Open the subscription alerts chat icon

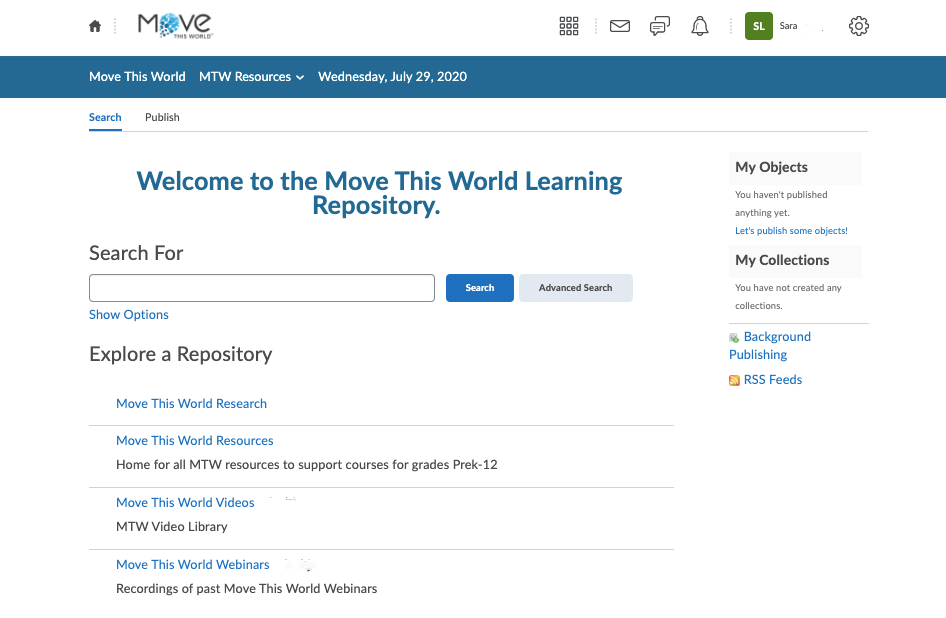coord(659,26)
